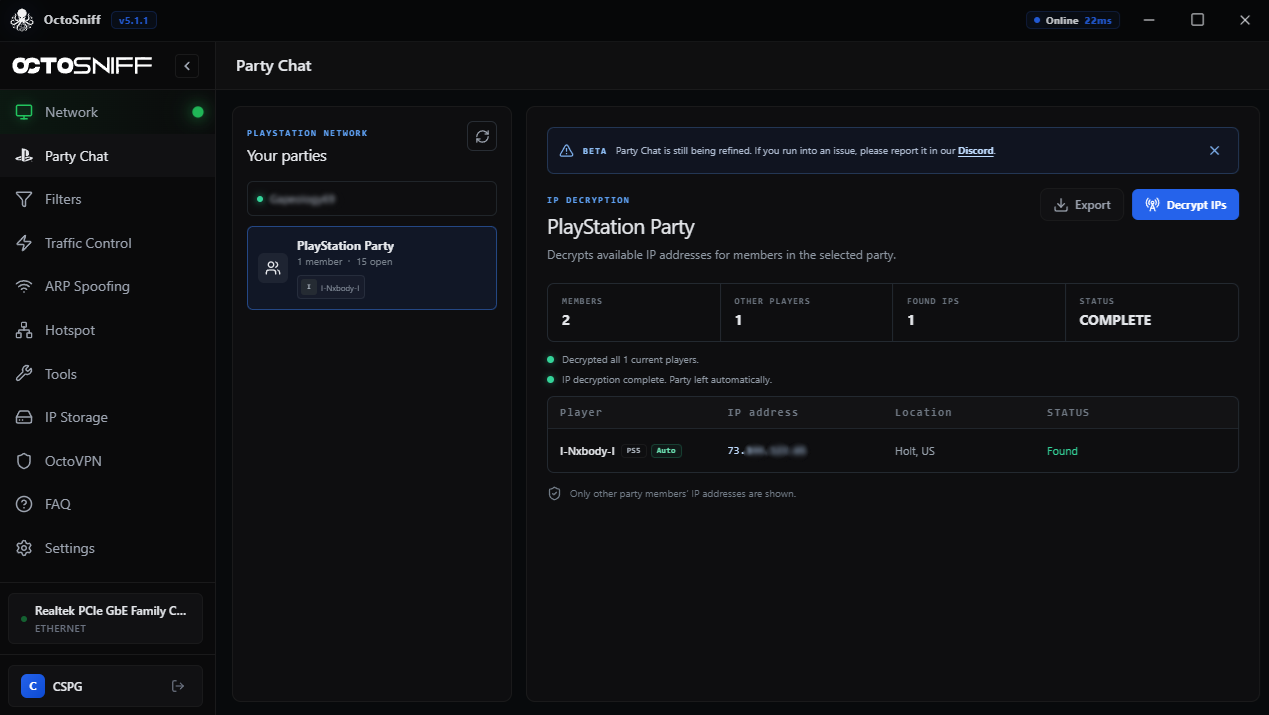Click the Realtek PCIe GbE adapter selector
Viewport: 1269px width, 715px height.
pos(105,619)
